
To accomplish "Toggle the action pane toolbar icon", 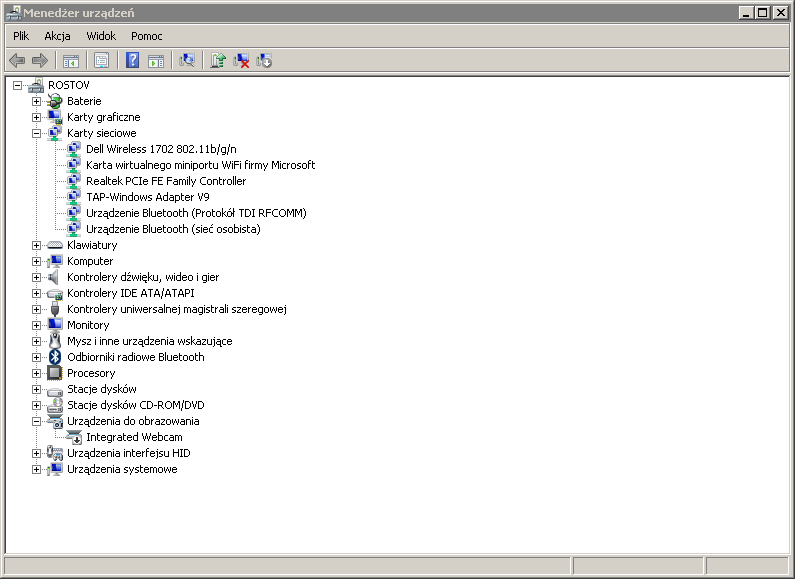I will coord(156,61).
